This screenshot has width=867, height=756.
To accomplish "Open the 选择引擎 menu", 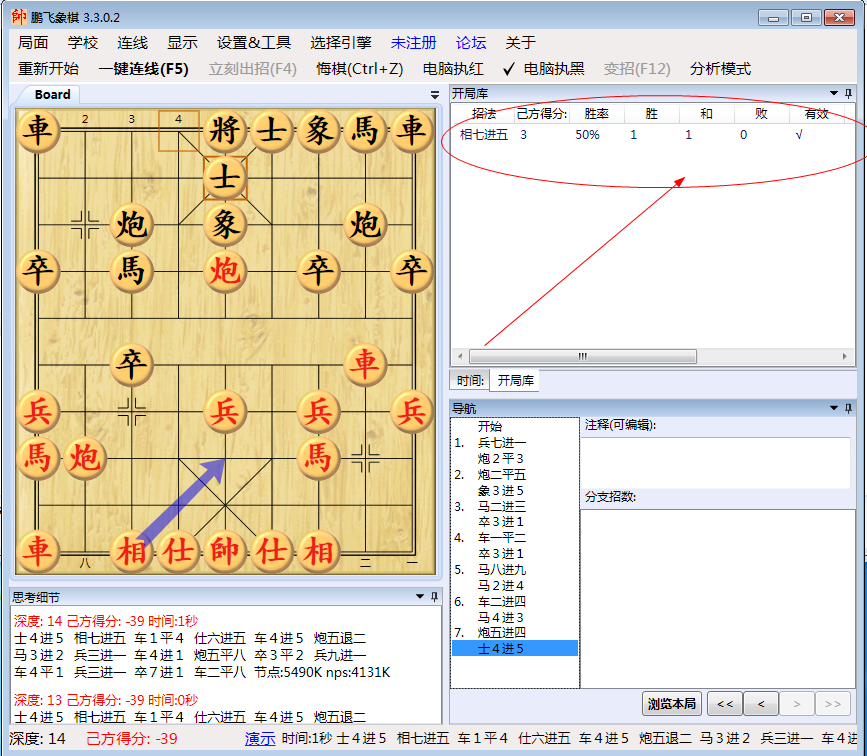I will pos(341,43).
